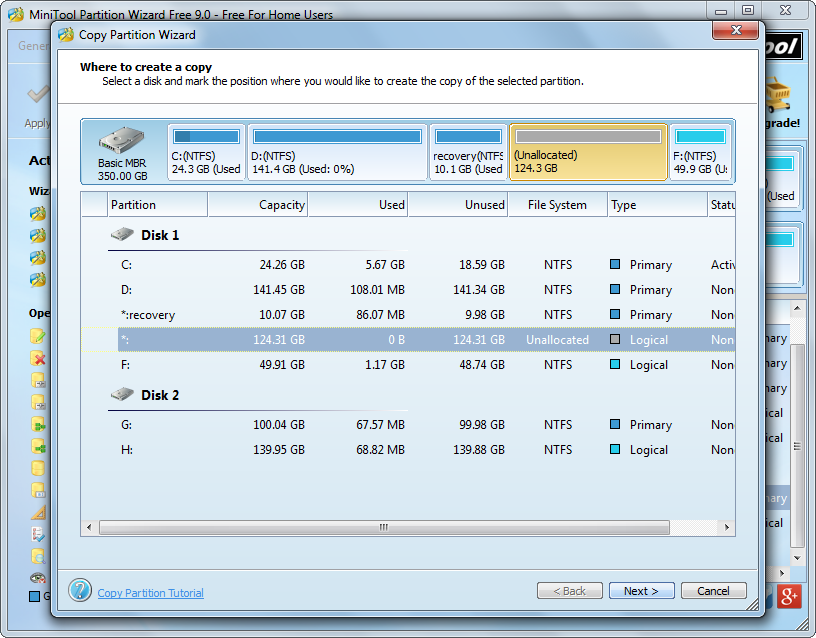Click the unallocated row gray Logical color square
816x638 pixels.
[615, 339]
